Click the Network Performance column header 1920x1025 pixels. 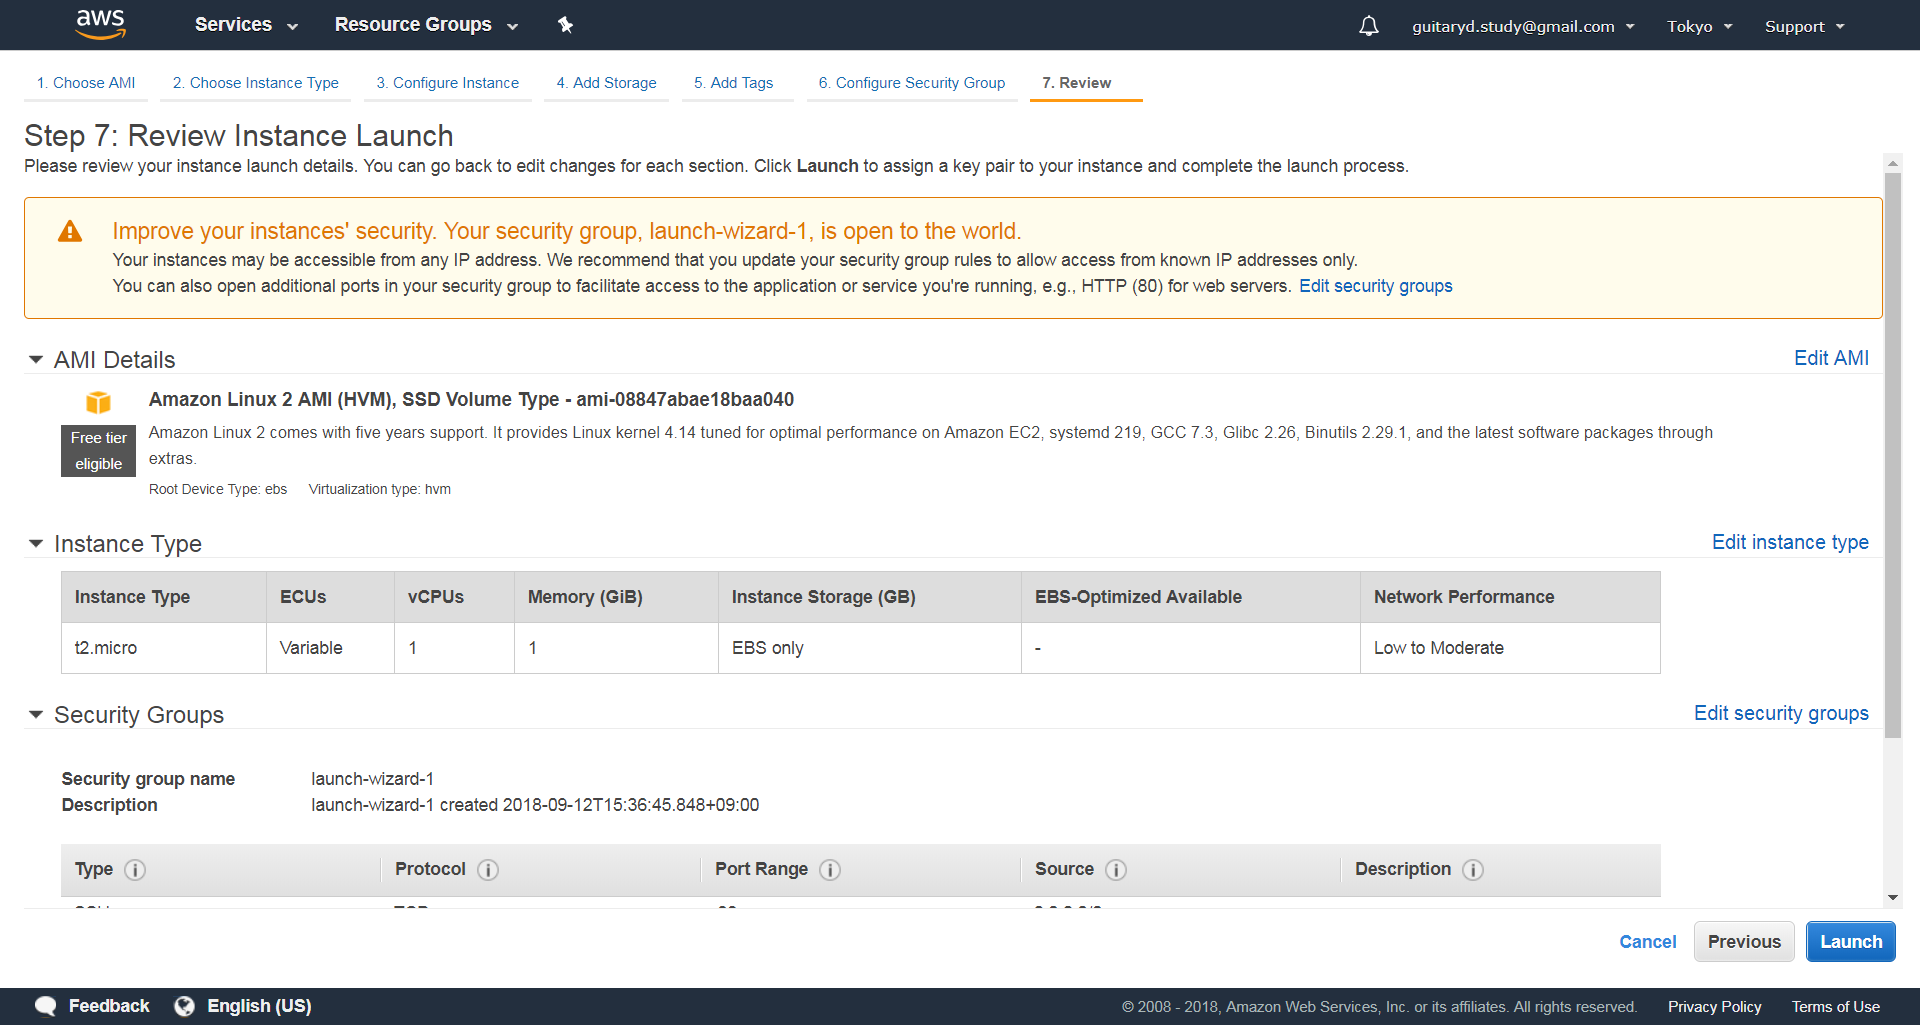tap(1510, 597)
